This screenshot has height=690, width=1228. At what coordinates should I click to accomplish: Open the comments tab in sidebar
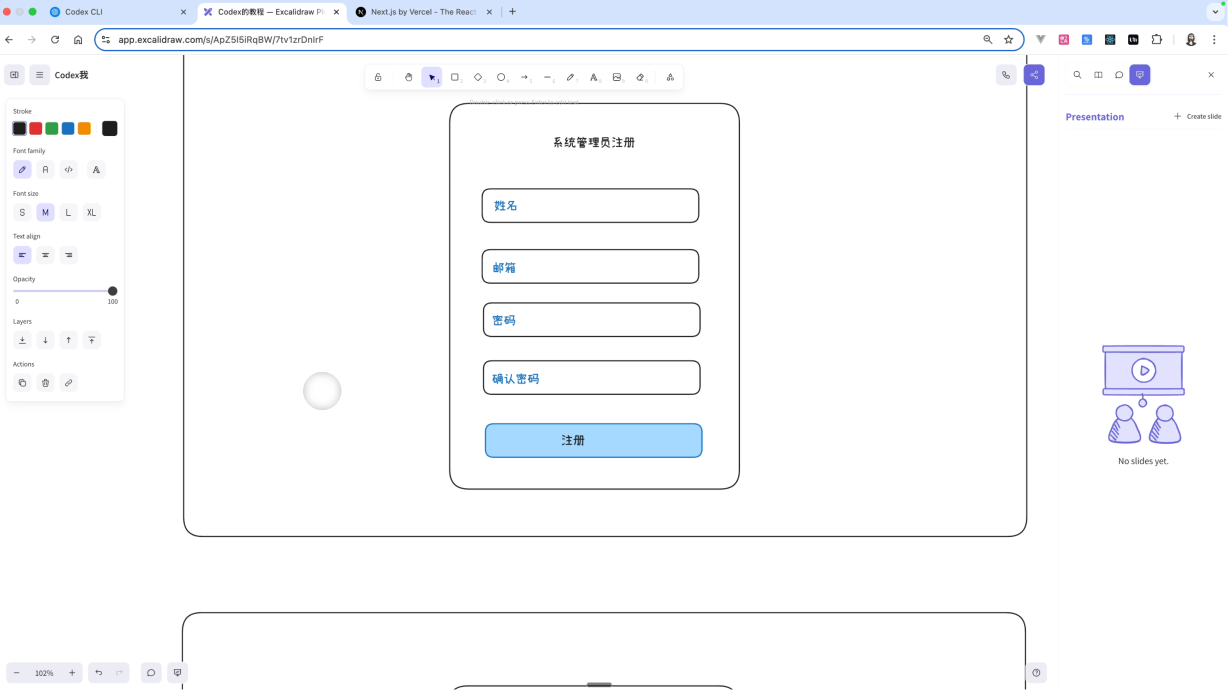click(1119, 75)
